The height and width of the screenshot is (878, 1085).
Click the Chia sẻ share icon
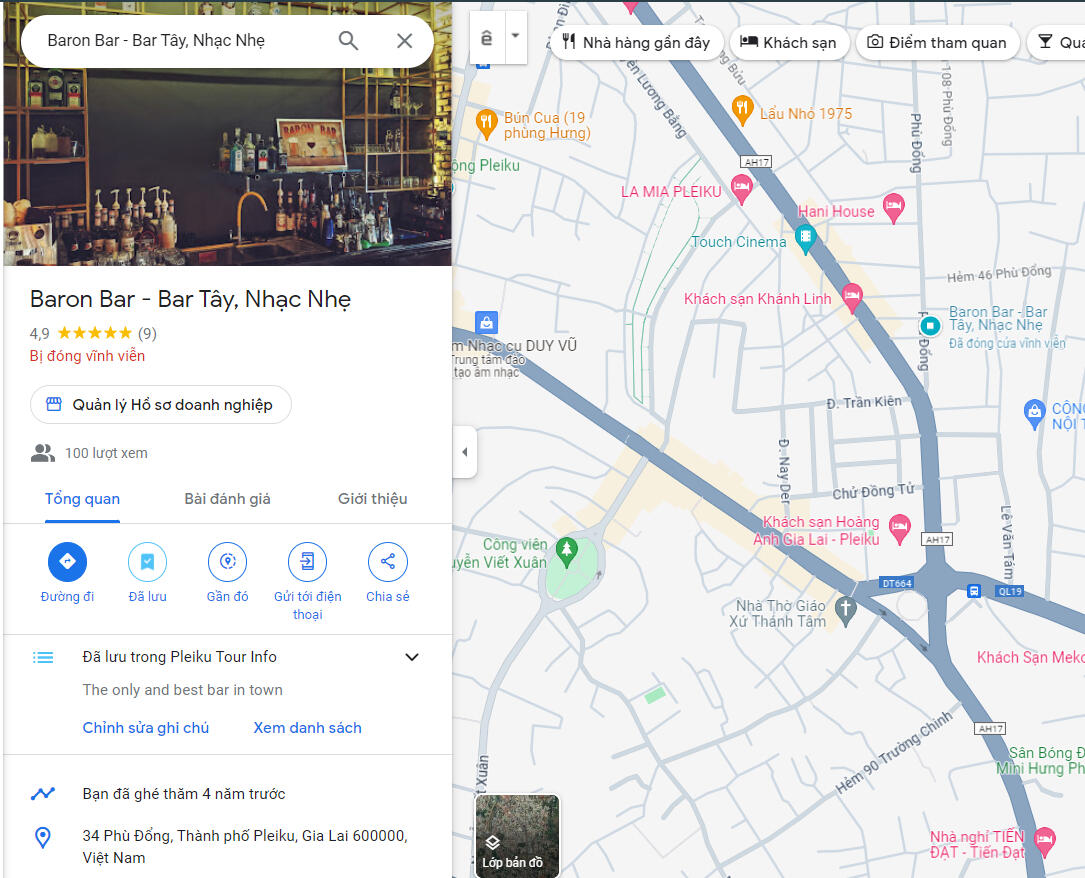click(x=387, y=562)
